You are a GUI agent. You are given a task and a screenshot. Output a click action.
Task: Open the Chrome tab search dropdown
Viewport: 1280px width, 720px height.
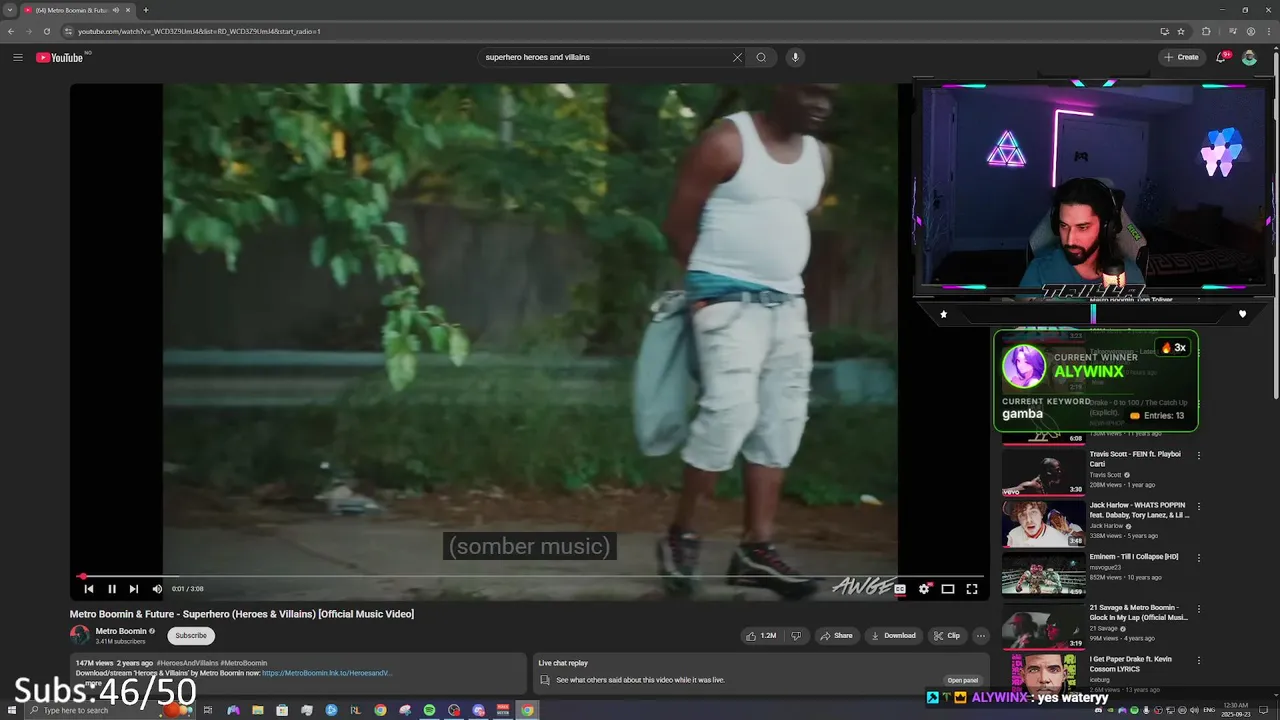coord(9,10)
